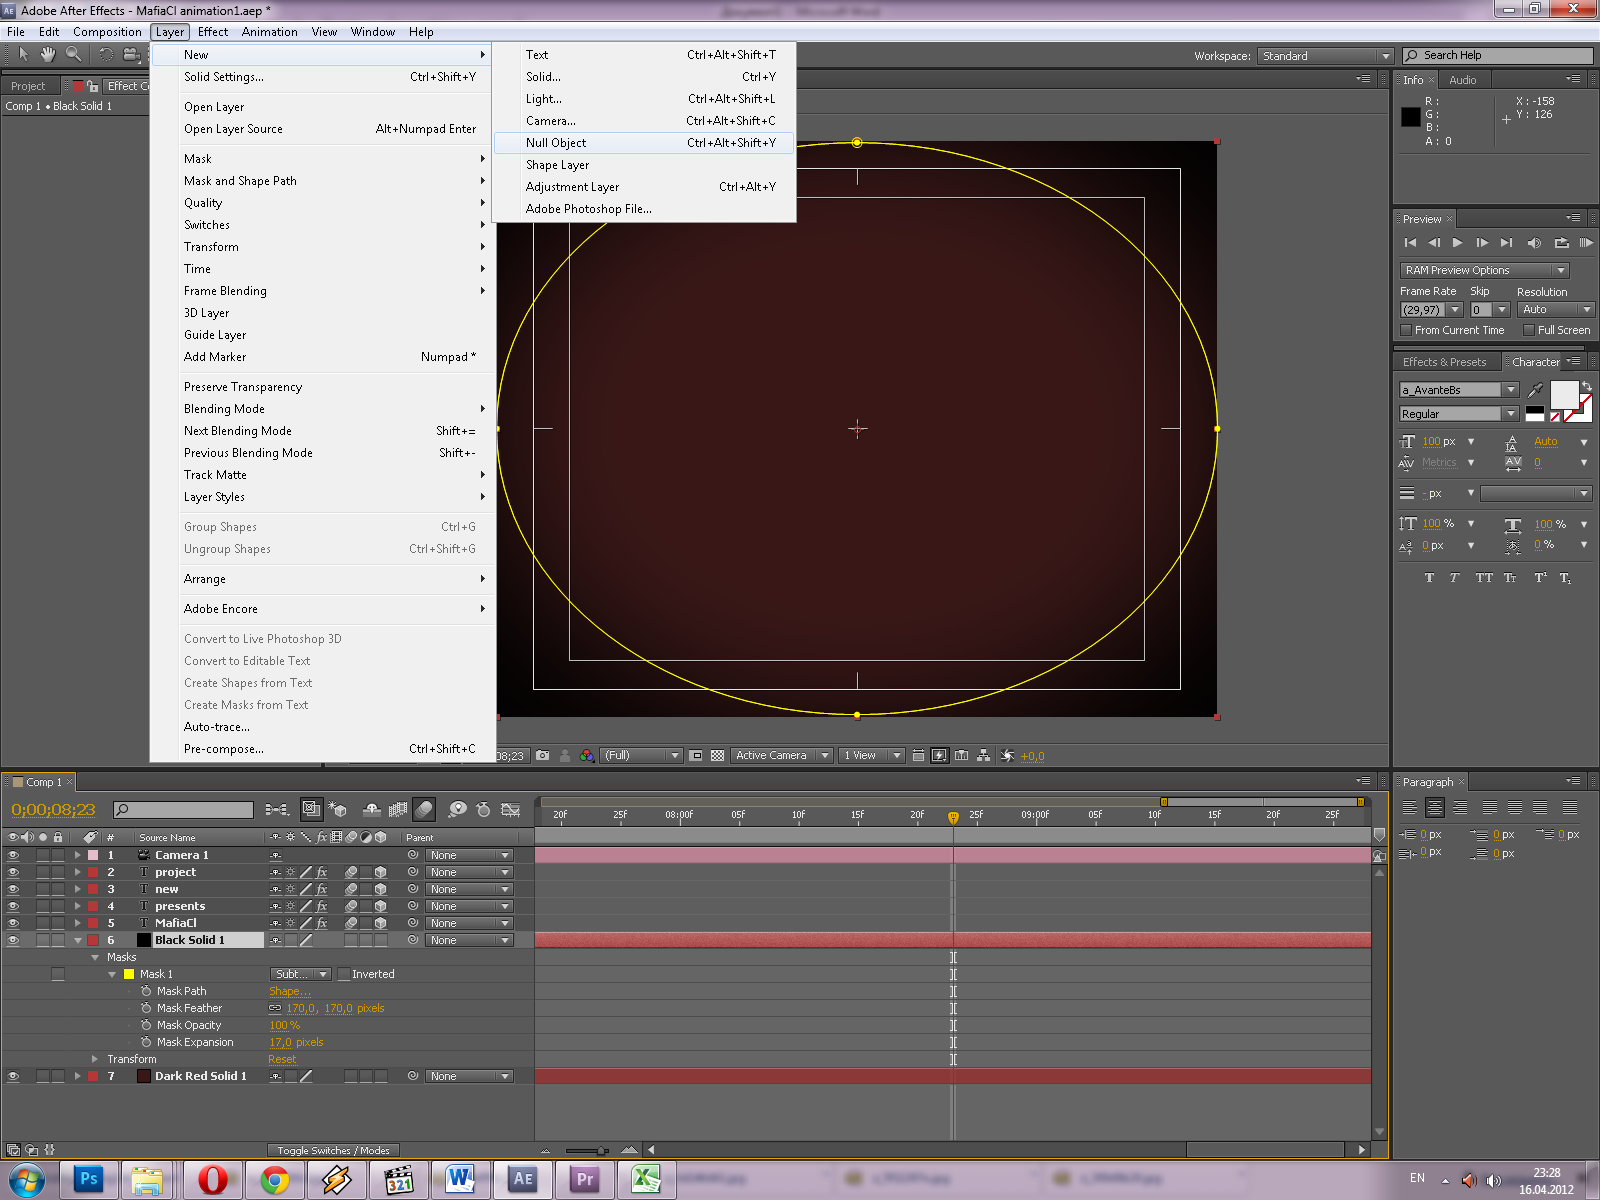Choose Adjustment Layer menu entry

pos(645,187)
